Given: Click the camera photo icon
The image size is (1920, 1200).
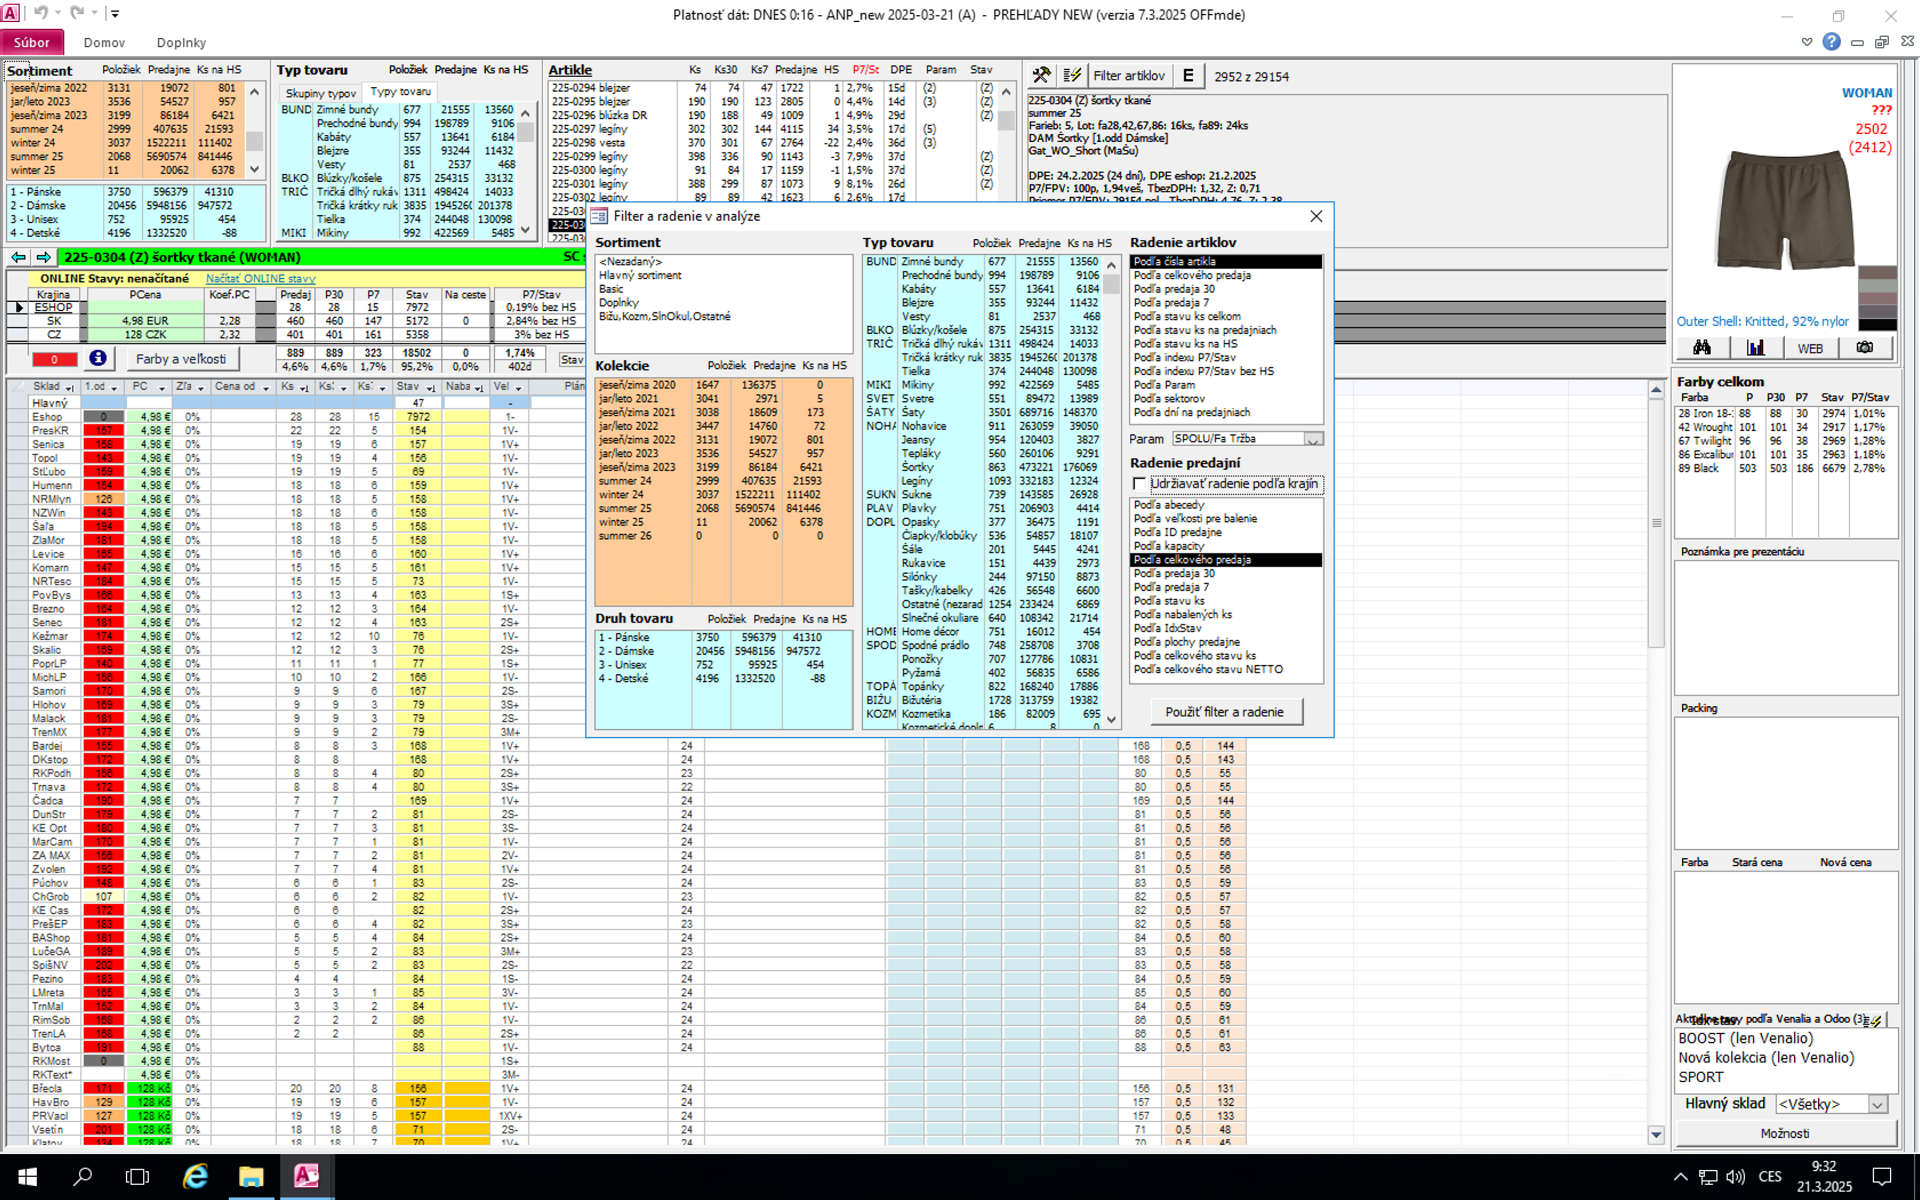Looking at the screenshot, I should click(1865, 348).
